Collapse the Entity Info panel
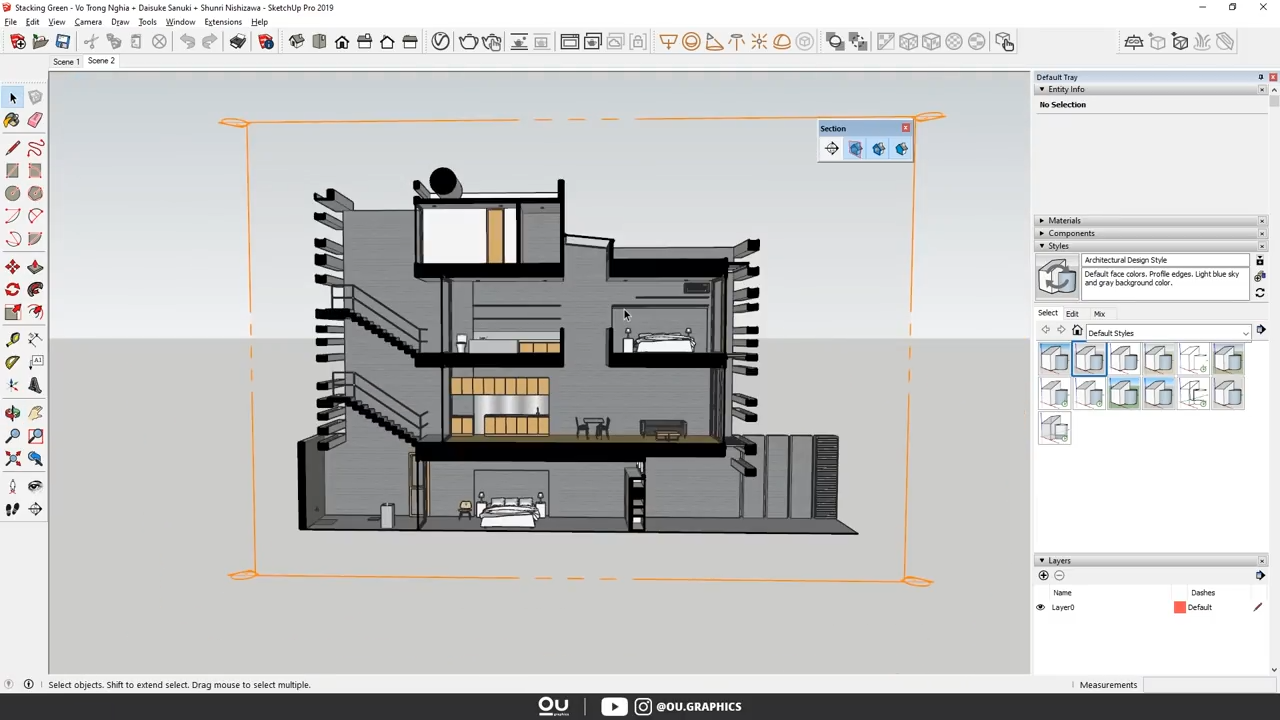 click(1041, 90)
